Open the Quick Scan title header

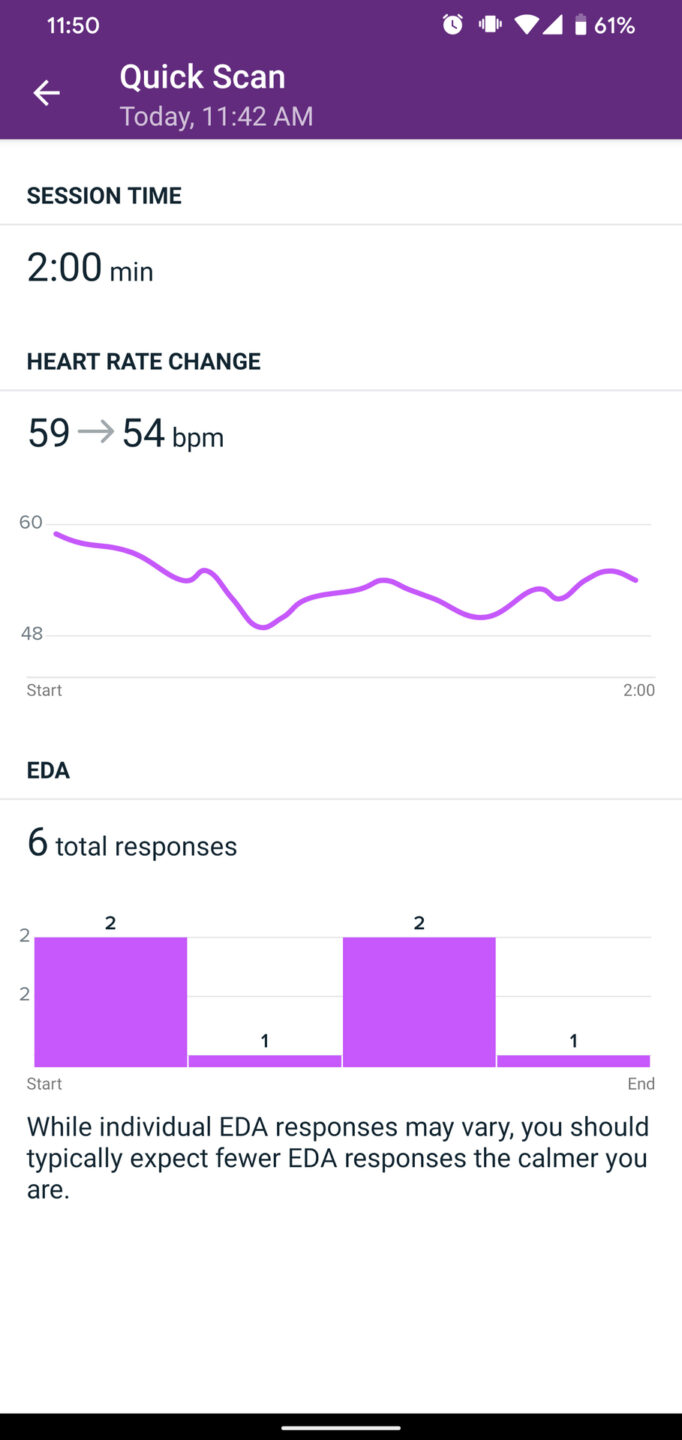202,76
